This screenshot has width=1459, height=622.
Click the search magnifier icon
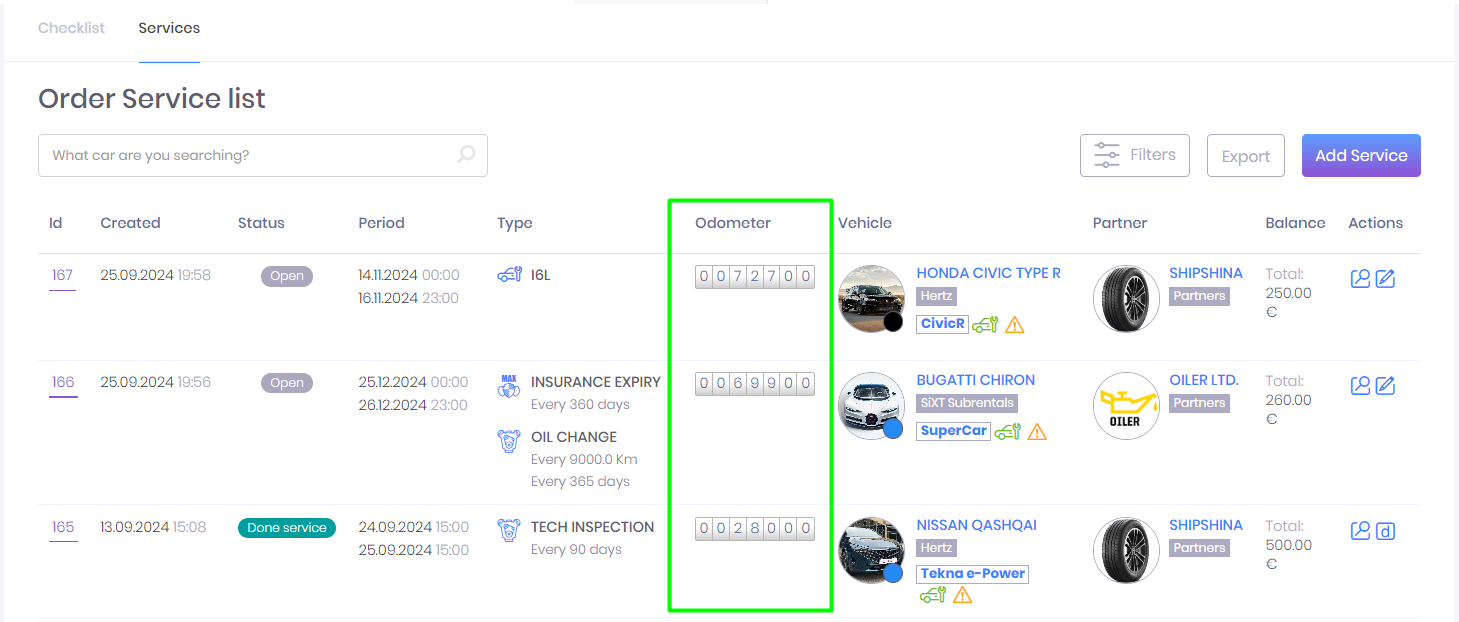[x=466, y=155]
